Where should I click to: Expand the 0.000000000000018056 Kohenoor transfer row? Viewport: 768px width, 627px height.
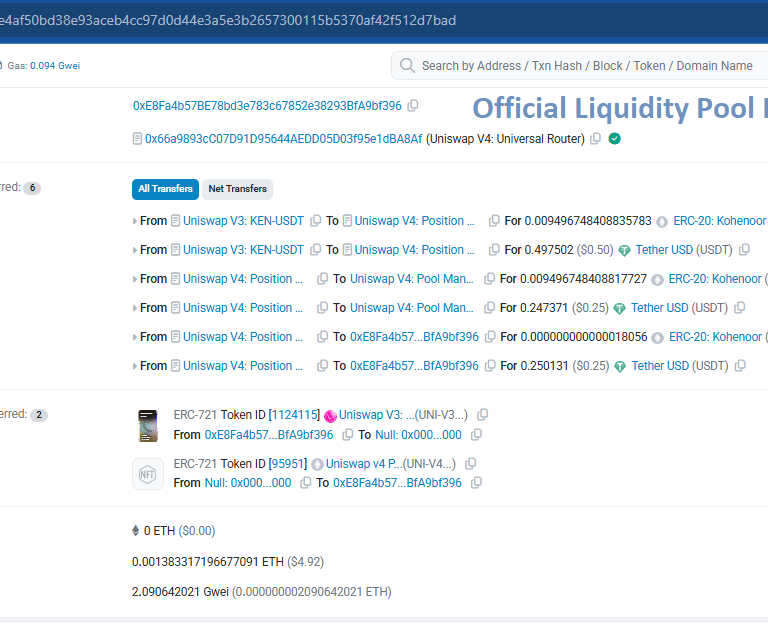tap(135, 337)
